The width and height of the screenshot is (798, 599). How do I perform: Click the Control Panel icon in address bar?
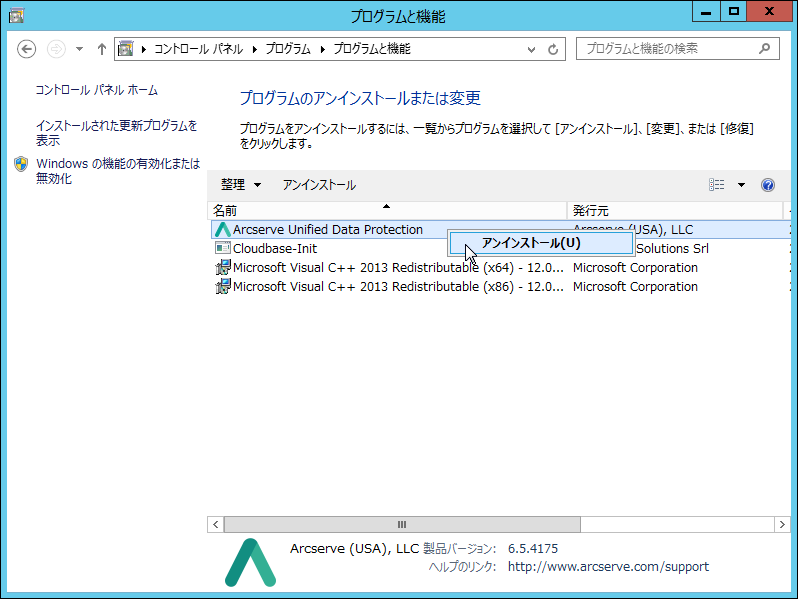coord(126,49)
